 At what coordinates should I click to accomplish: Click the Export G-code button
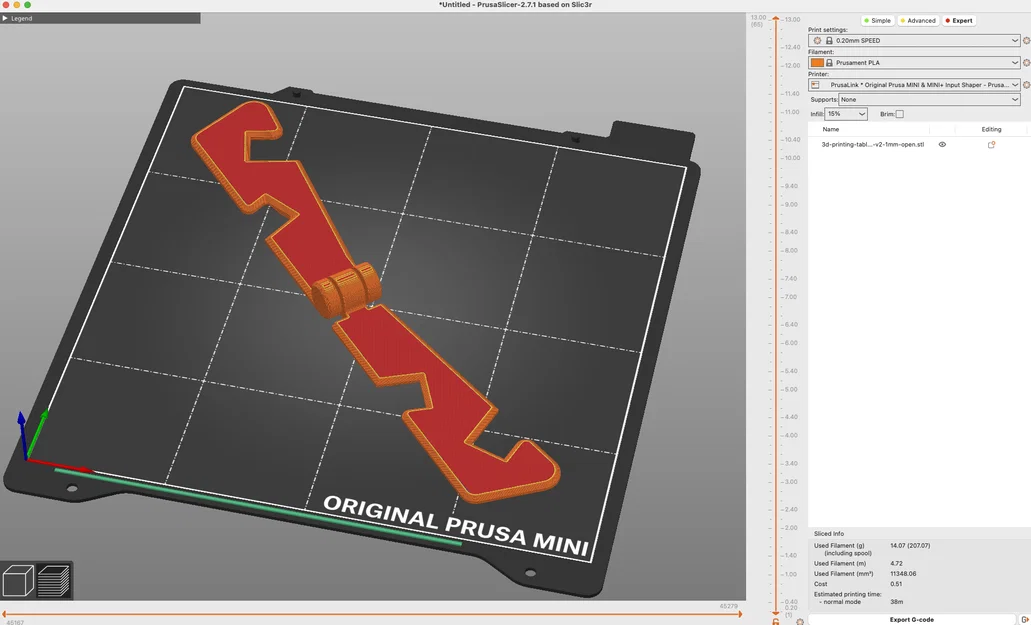911,620
